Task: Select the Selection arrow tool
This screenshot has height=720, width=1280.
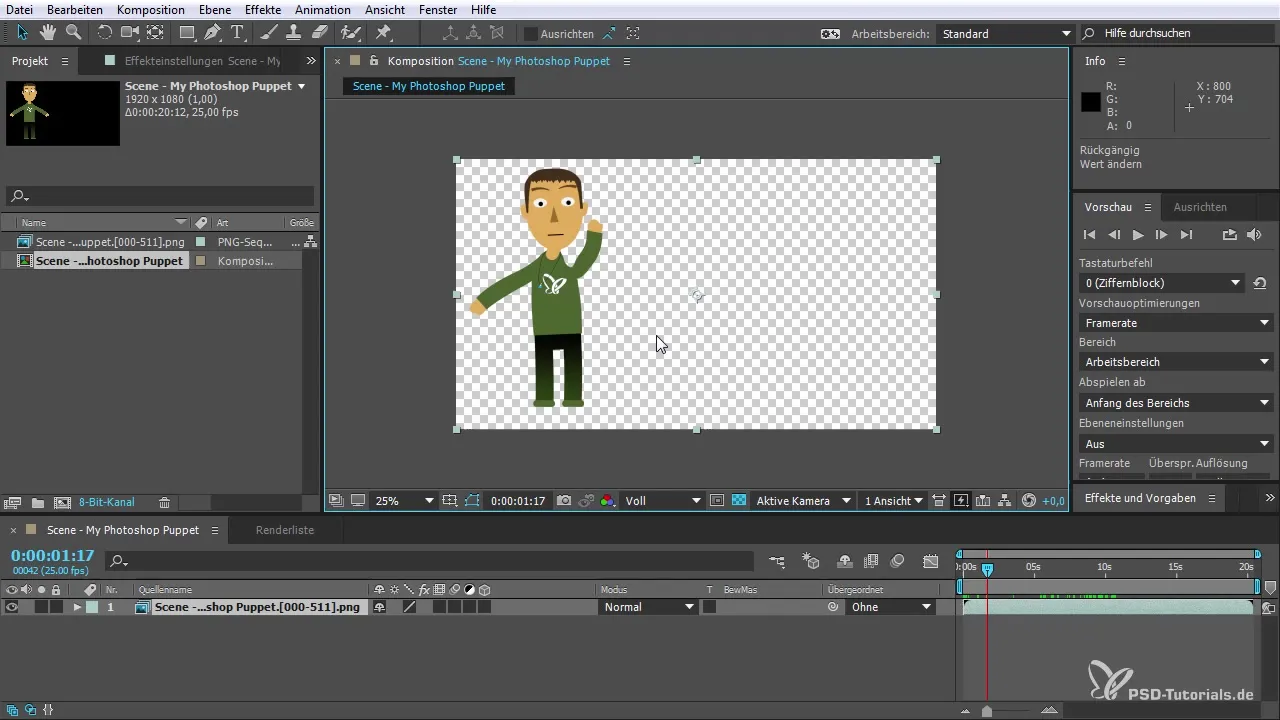Action: pyautogui.click(x=23, y=32)
